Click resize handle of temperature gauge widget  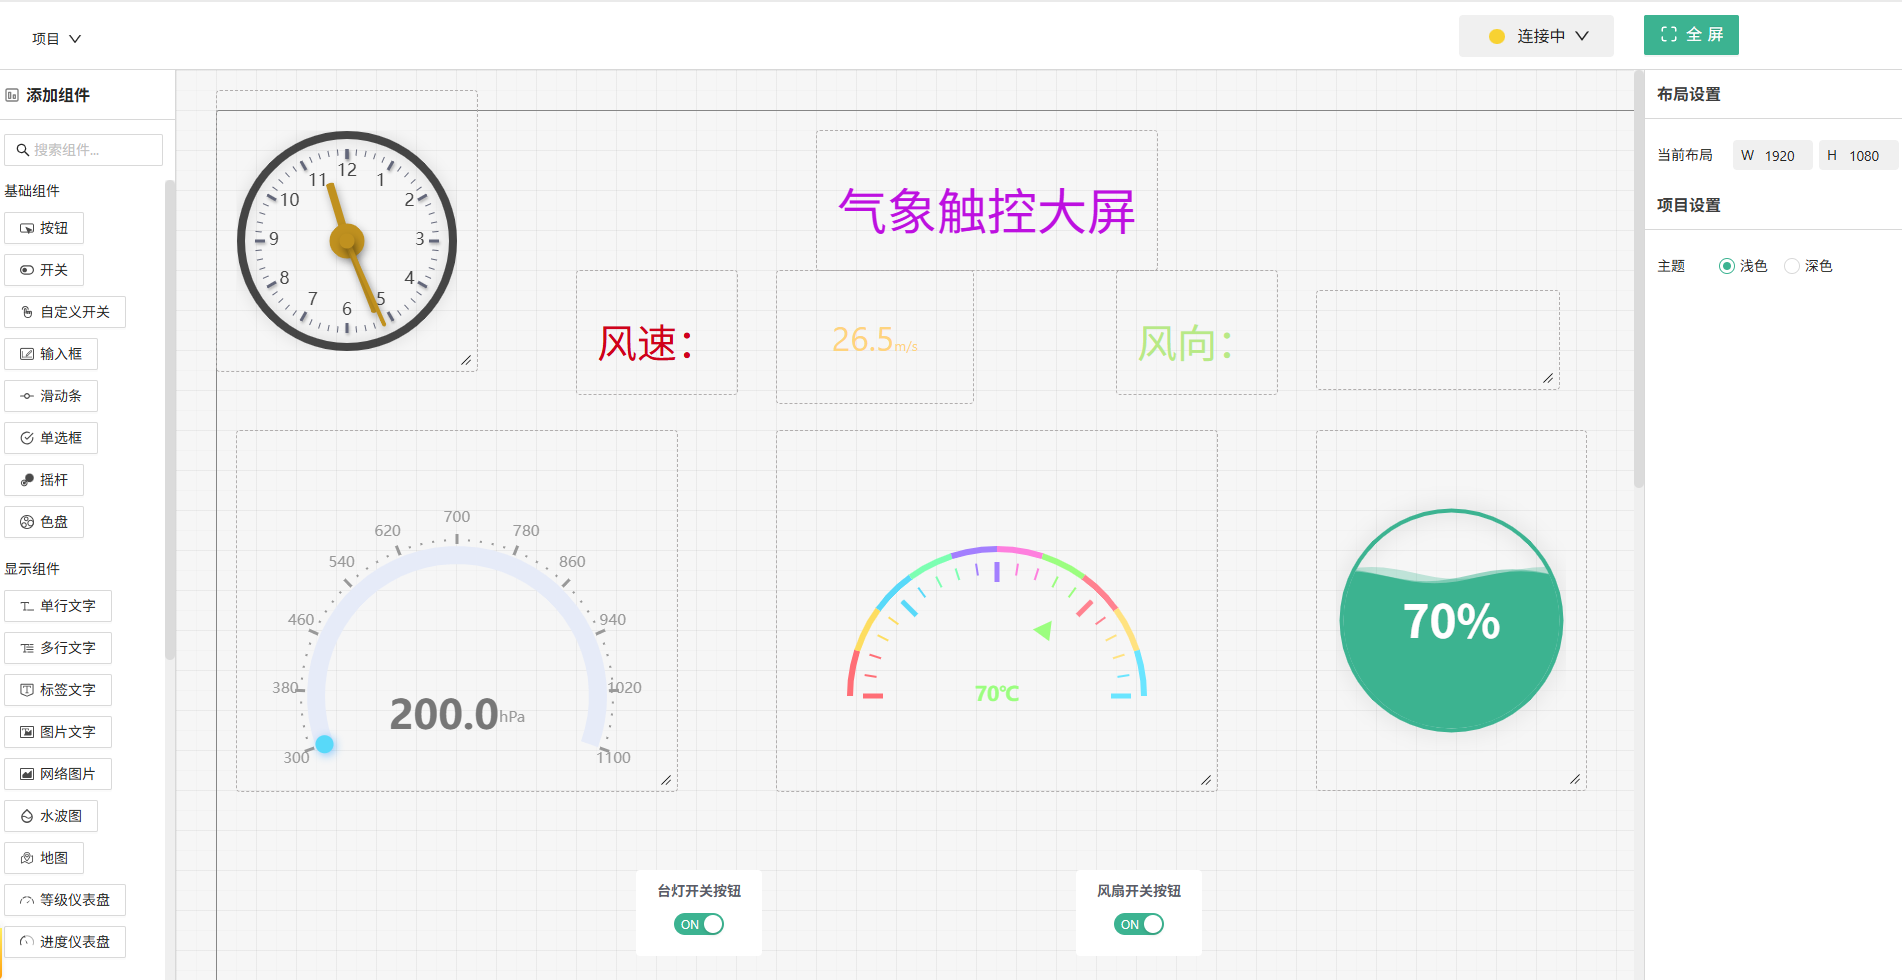[x=1206, y=780]
